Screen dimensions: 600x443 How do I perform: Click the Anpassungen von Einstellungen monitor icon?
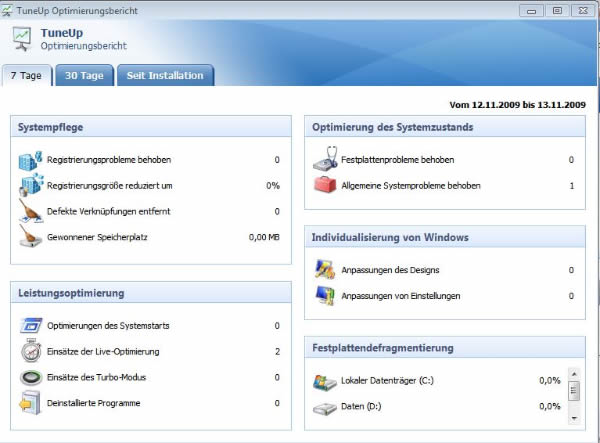coord(325,295)
